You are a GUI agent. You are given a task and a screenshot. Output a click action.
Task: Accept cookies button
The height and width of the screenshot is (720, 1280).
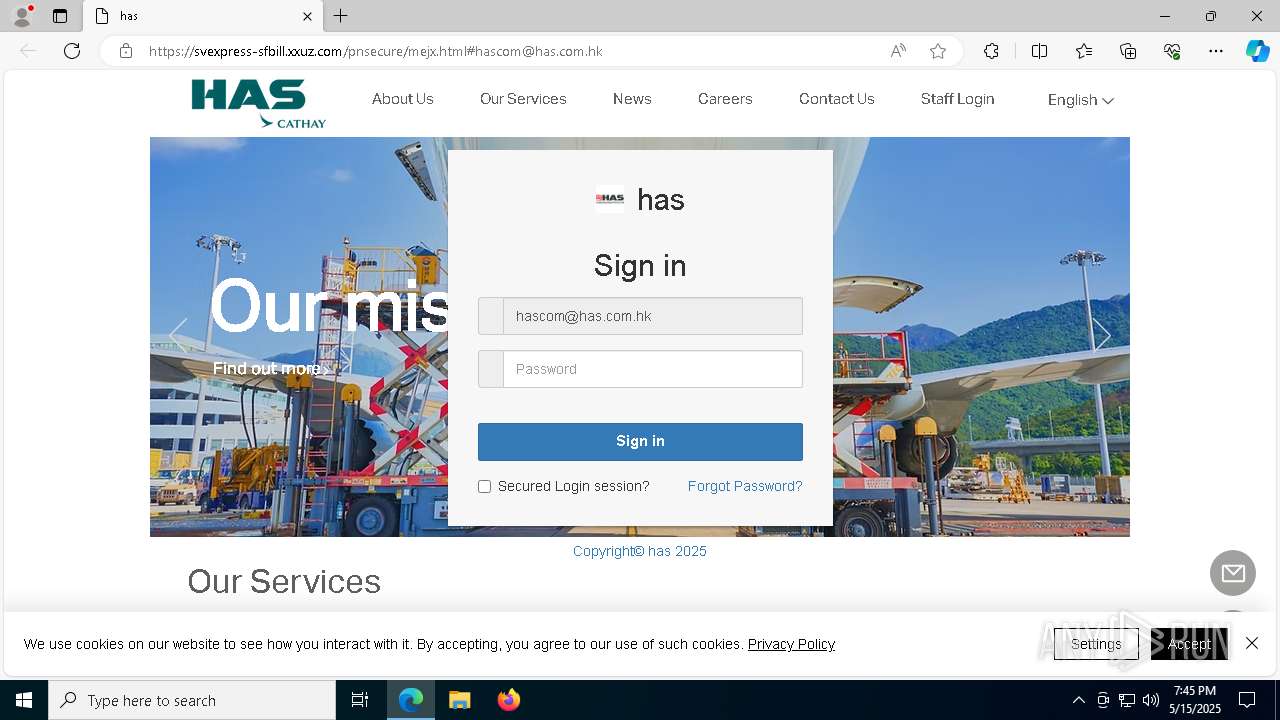[1189, 644]
